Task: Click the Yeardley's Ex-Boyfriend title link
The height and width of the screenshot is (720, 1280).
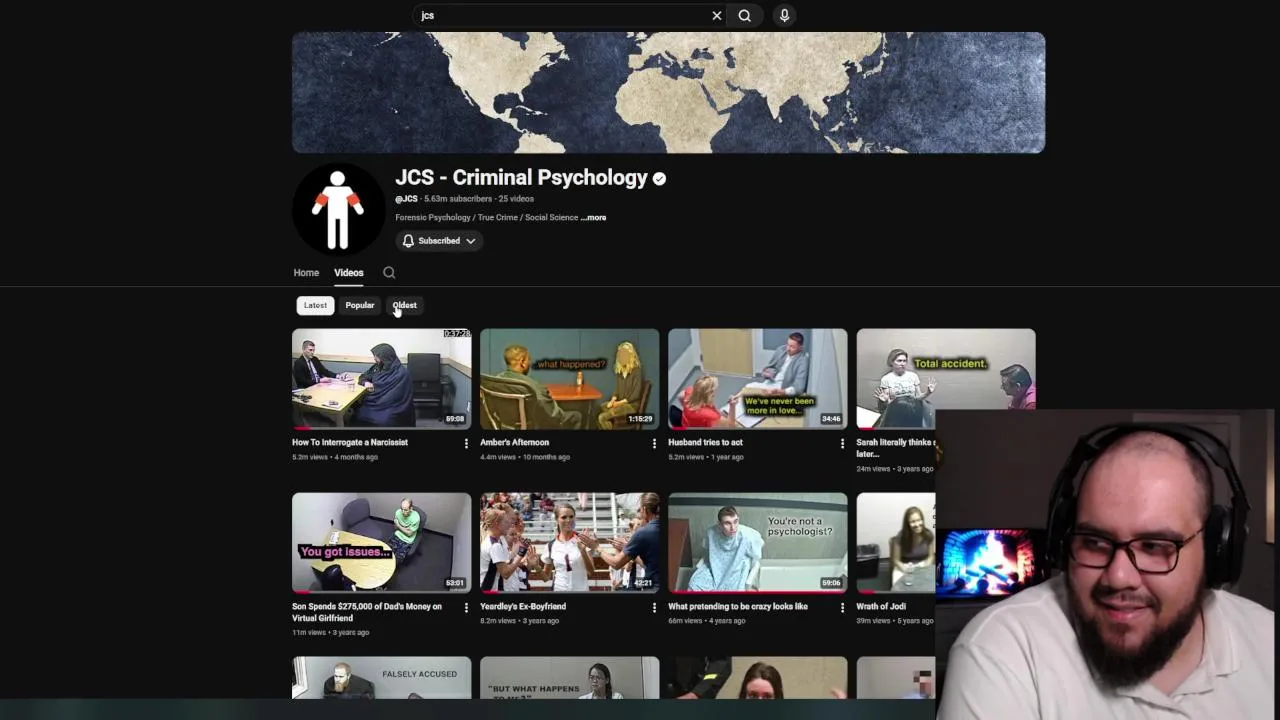Action: [523, 606]
